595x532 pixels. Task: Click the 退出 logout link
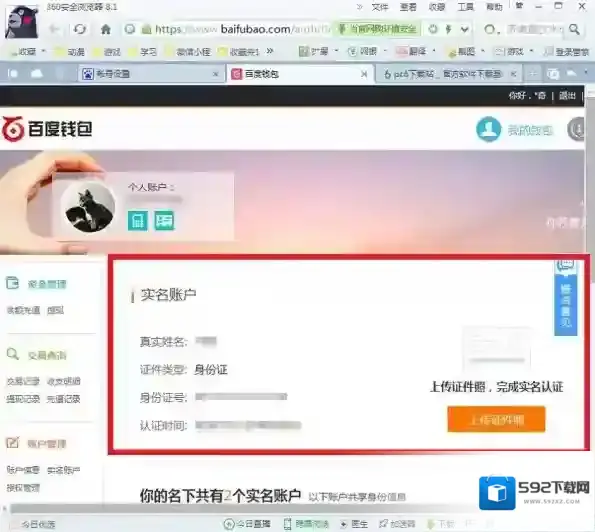(567, 96)
